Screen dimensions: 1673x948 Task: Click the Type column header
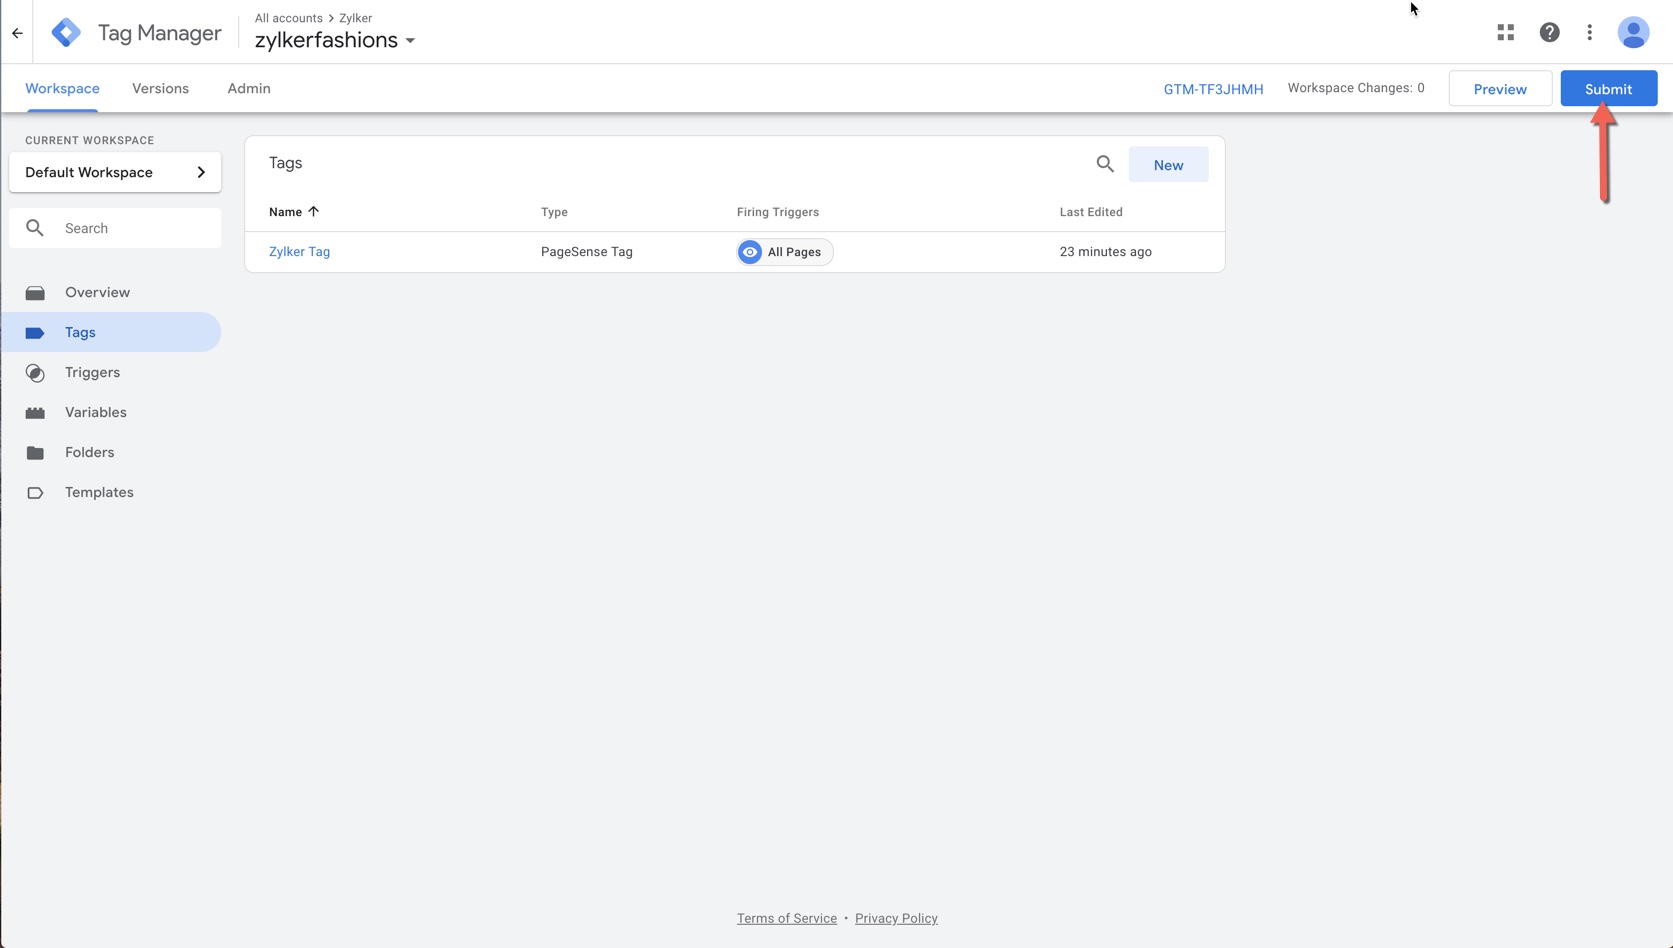554,212
